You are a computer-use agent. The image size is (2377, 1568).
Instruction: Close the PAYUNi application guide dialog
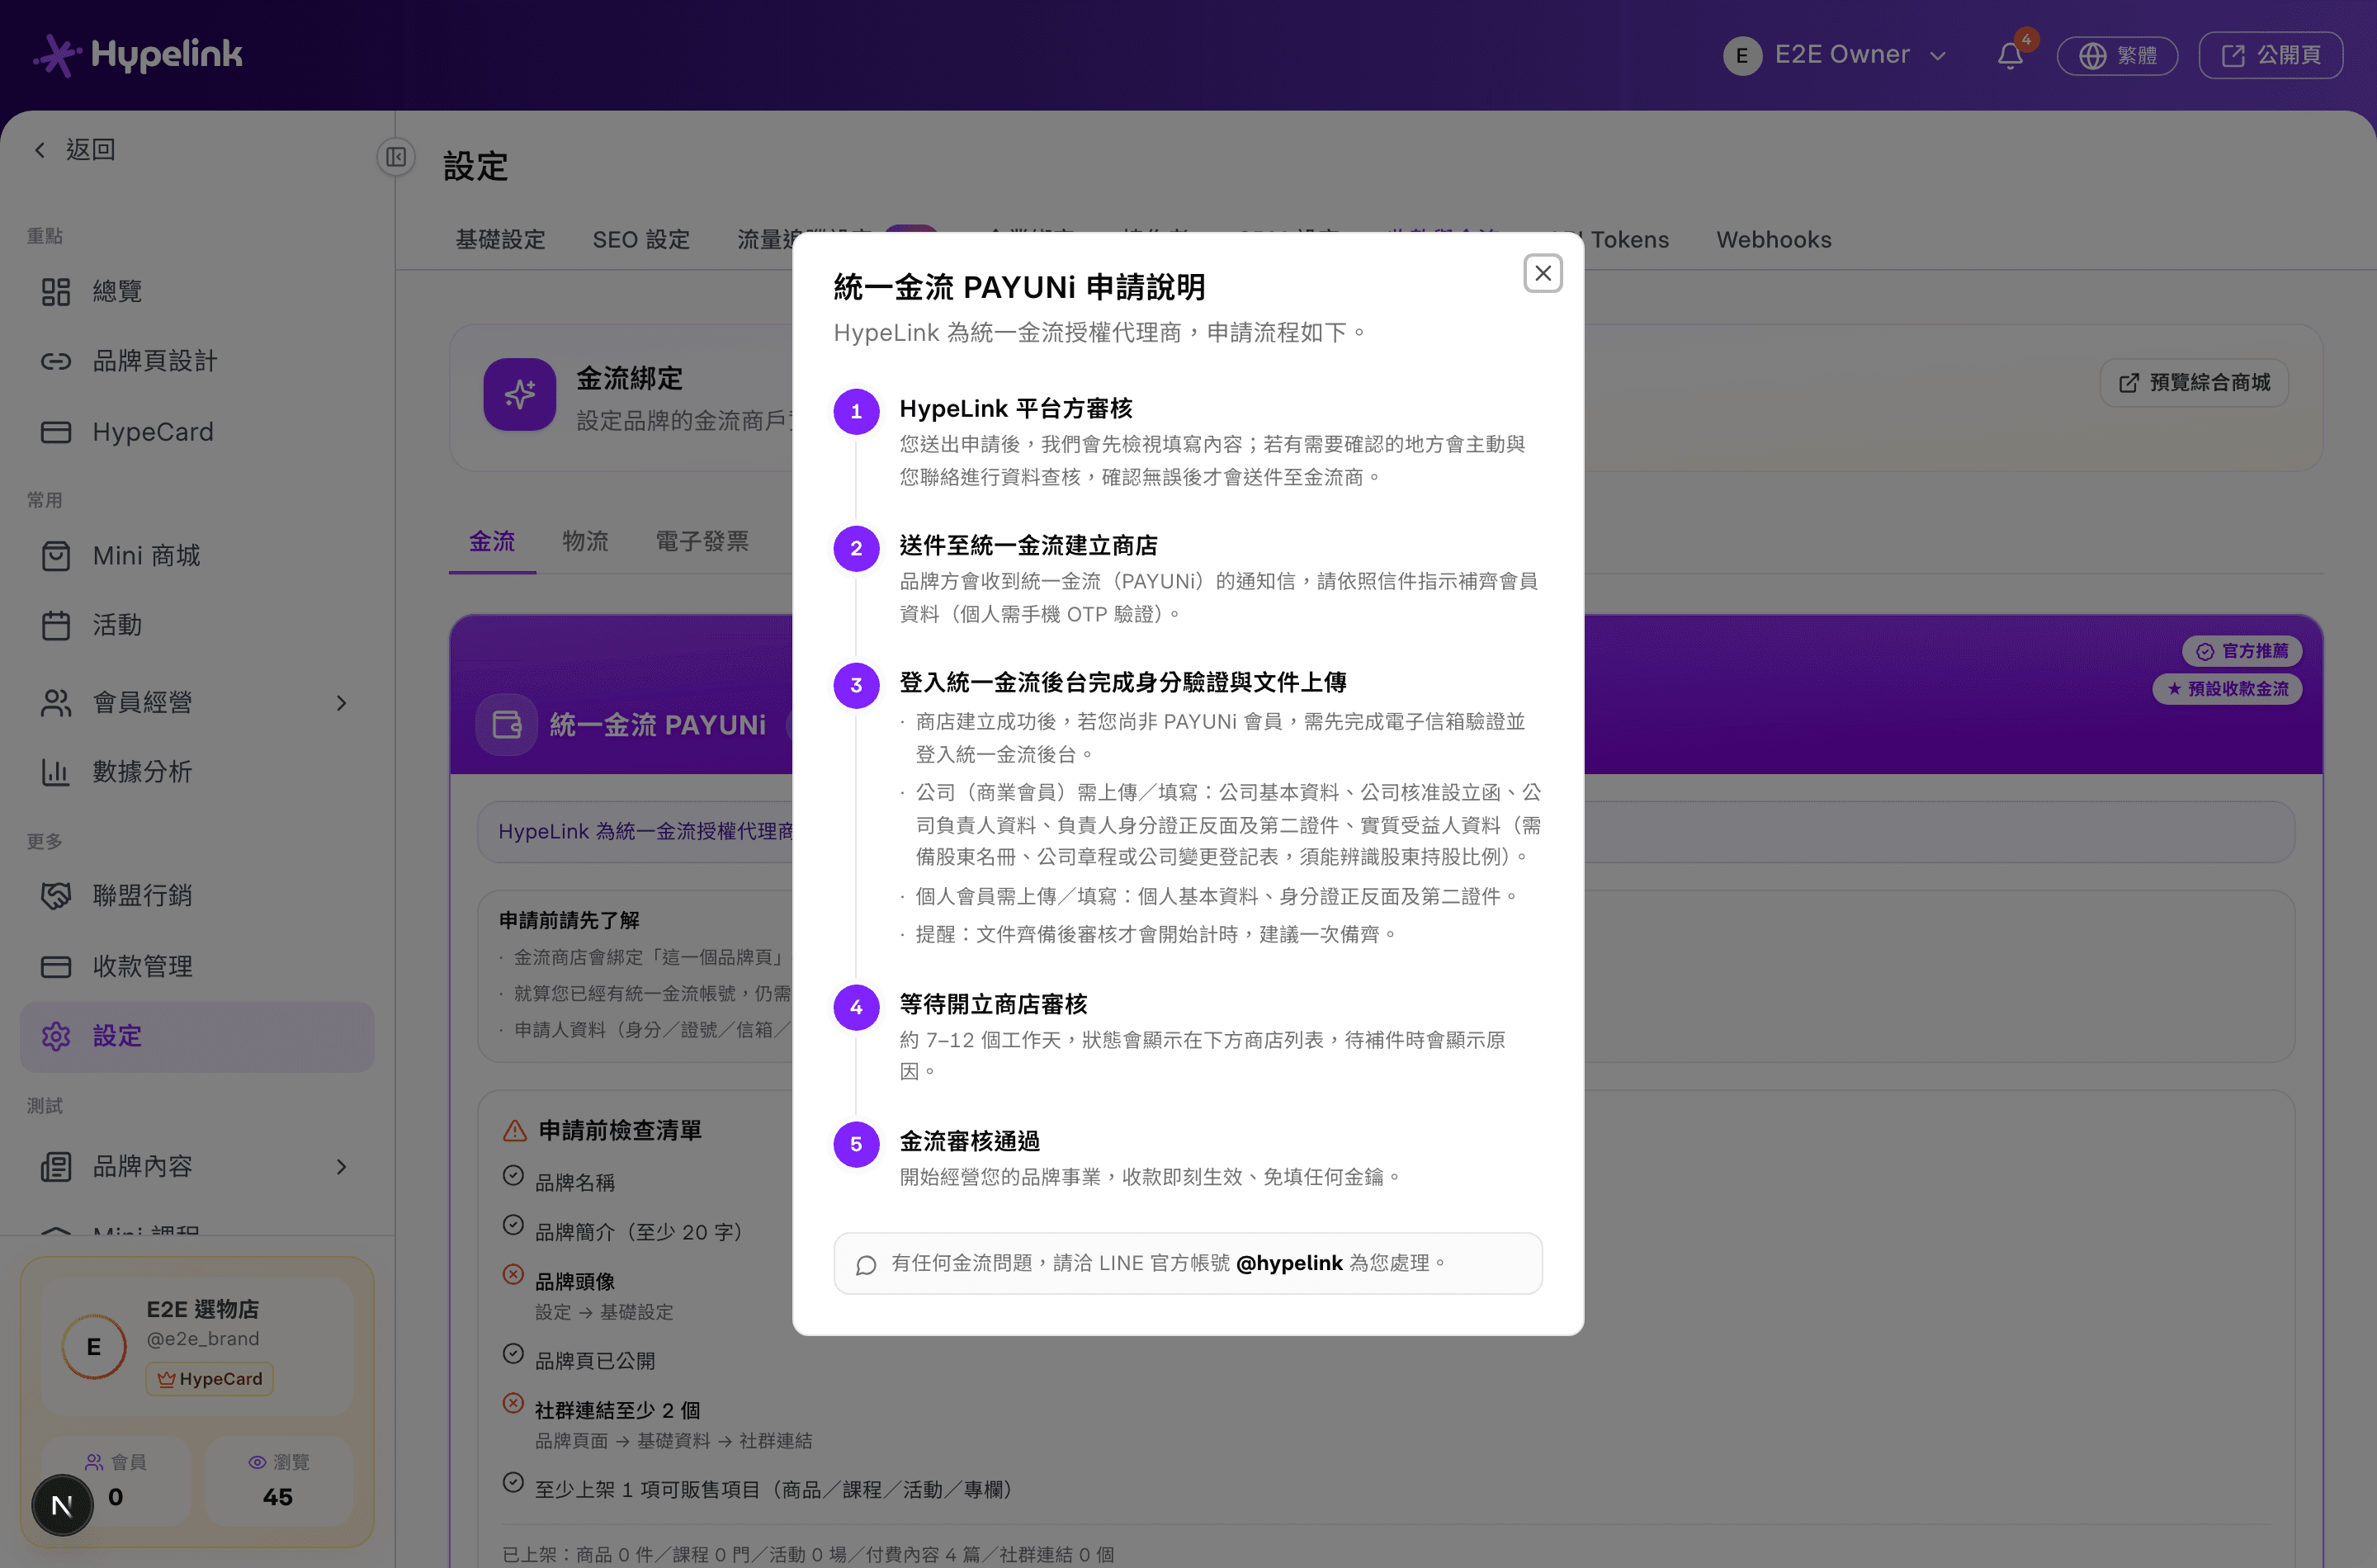[x=1543, y=273]
